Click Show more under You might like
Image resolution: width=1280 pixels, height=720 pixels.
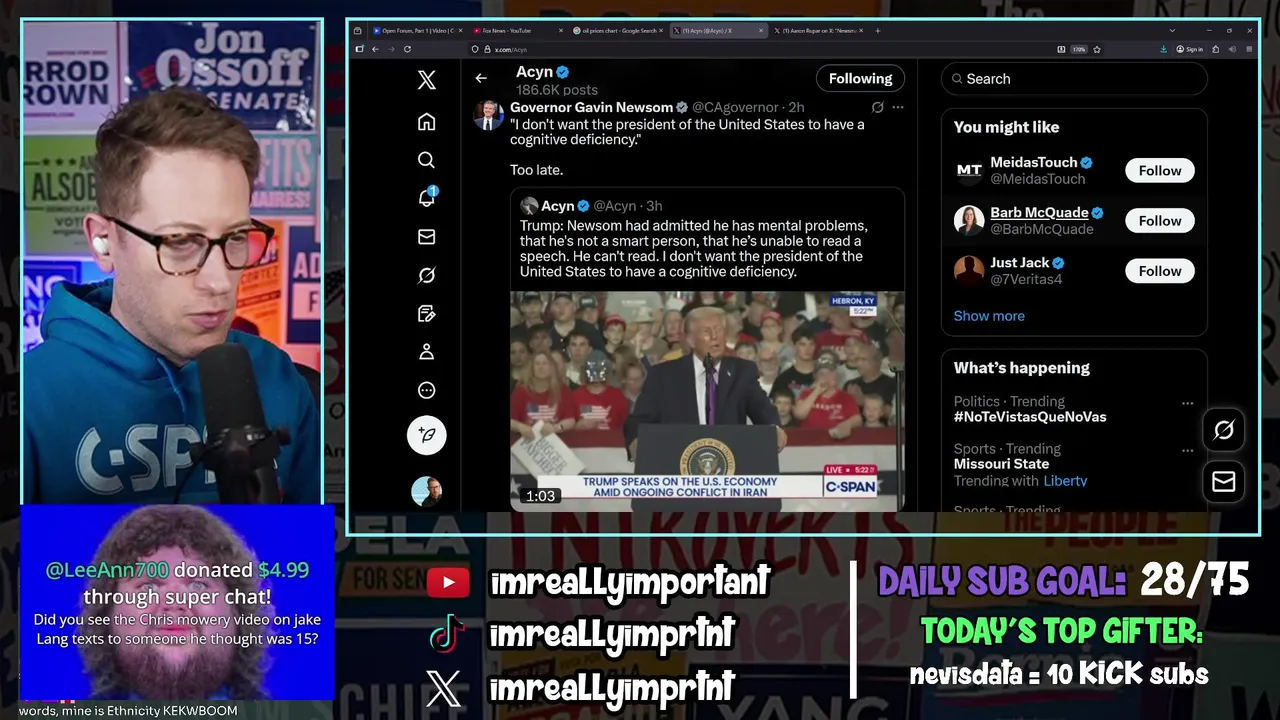pos(989,316)
